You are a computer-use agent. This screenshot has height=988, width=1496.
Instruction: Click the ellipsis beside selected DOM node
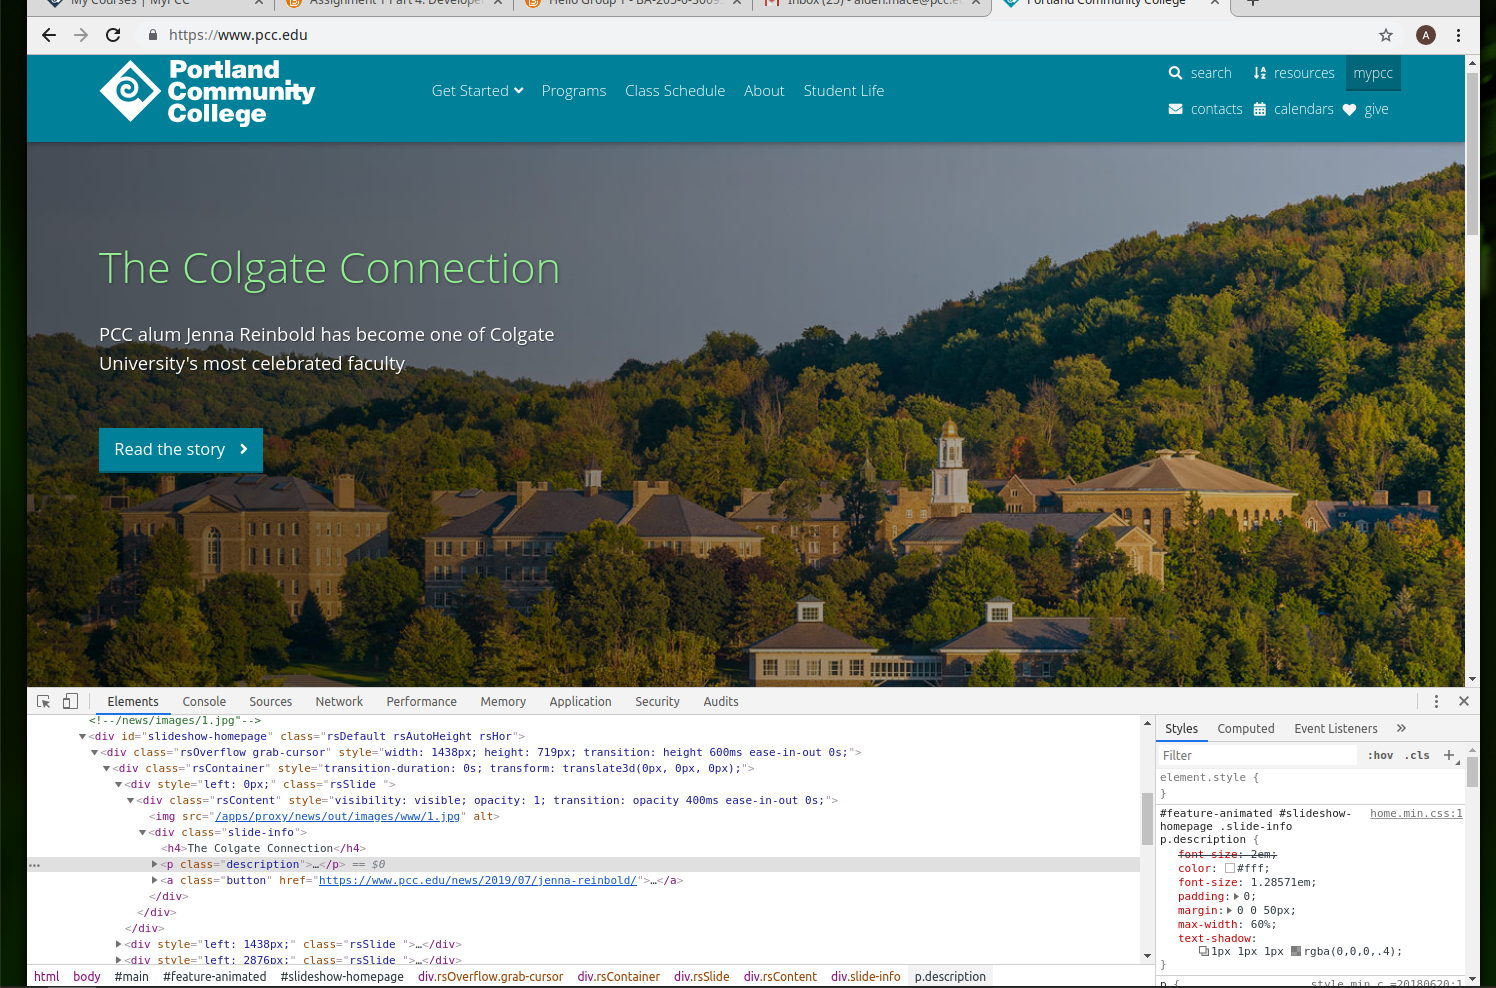tap(34, 865)
